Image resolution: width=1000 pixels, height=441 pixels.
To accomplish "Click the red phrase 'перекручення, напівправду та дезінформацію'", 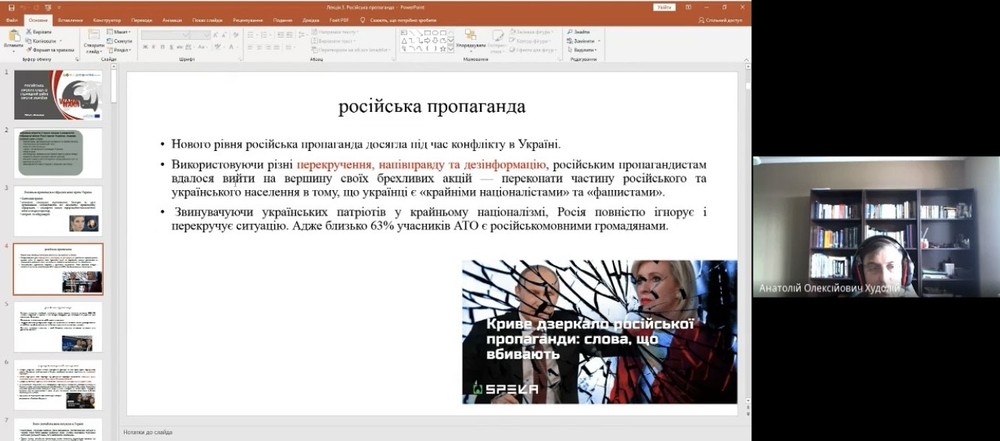I will pos(422,163).
